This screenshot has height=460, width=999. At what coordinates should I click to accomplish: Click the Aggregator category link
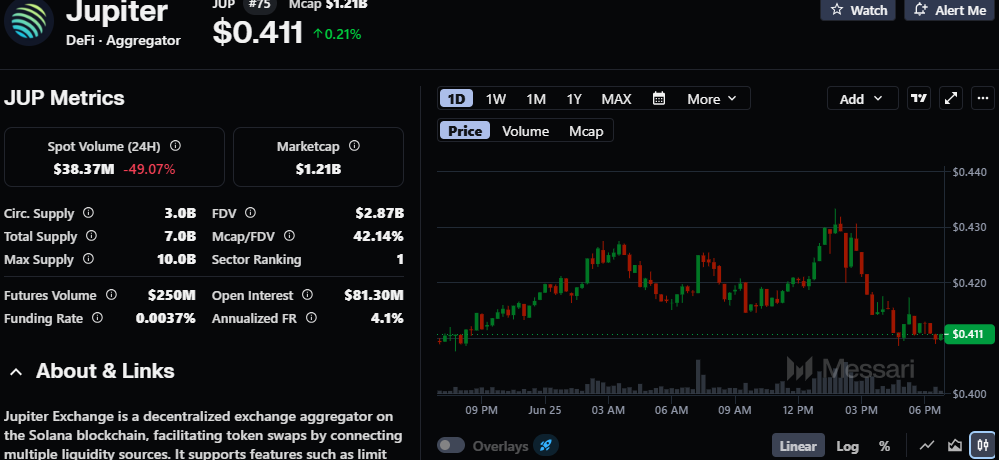(x=143, y=40)
